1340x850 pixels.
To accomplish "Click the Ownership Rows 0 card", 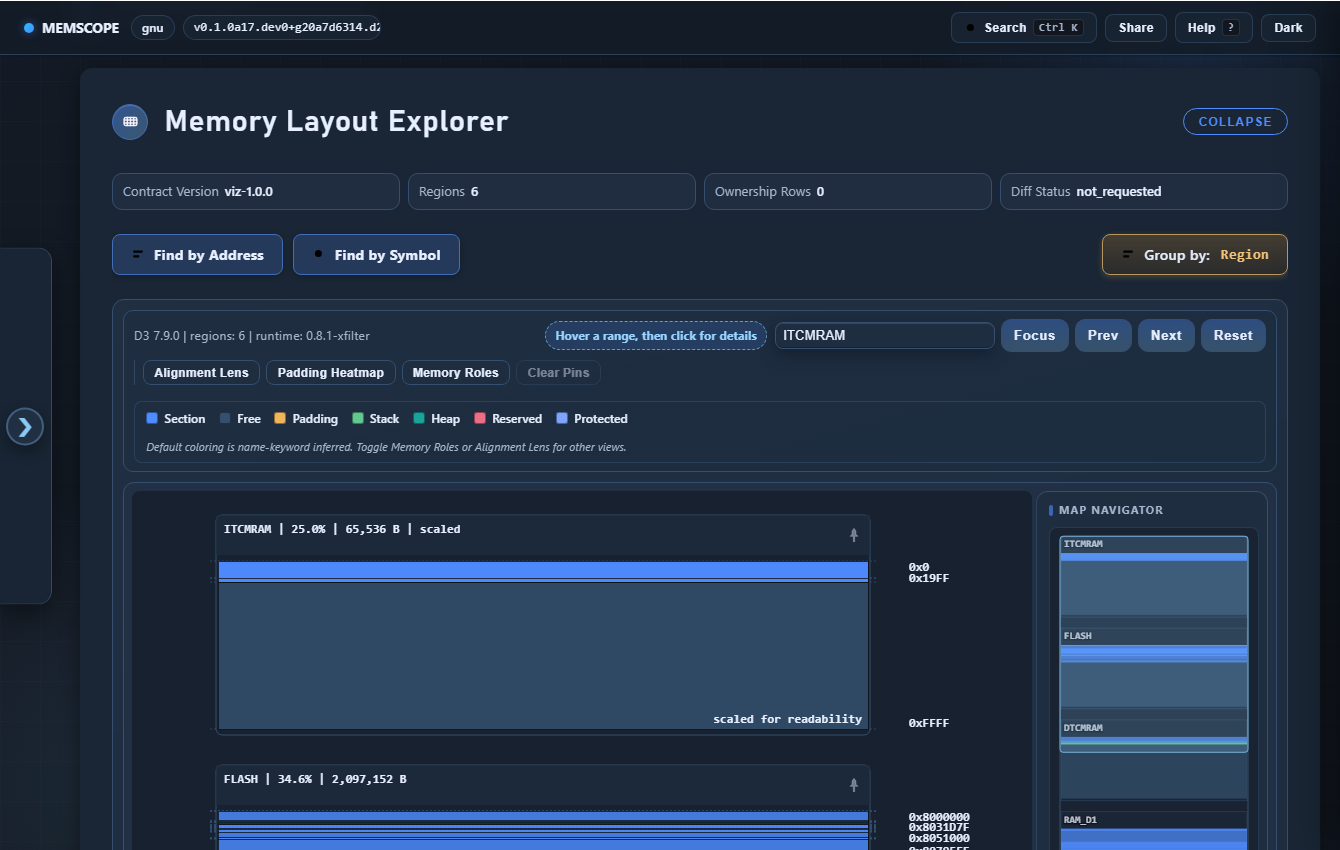I will [x=848, y=192].
